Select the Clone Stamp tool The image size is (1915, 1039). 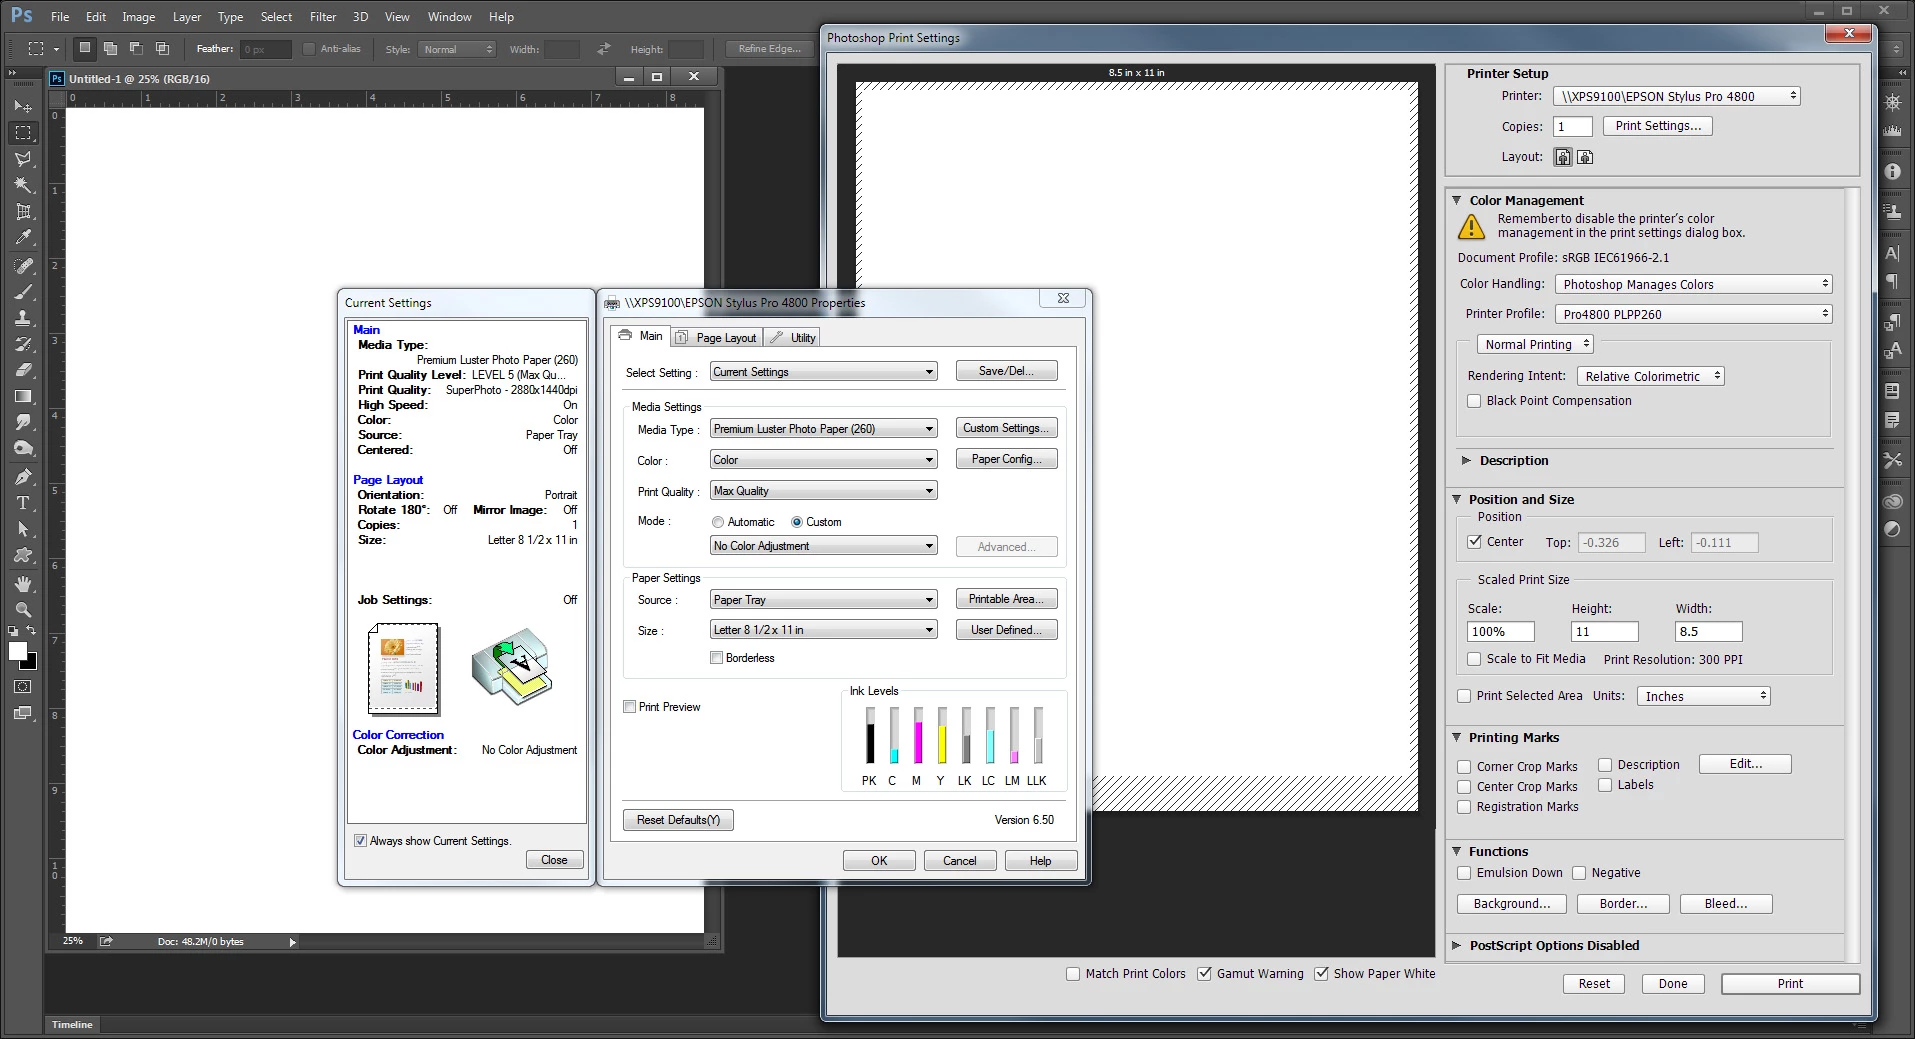click(23, 318)
